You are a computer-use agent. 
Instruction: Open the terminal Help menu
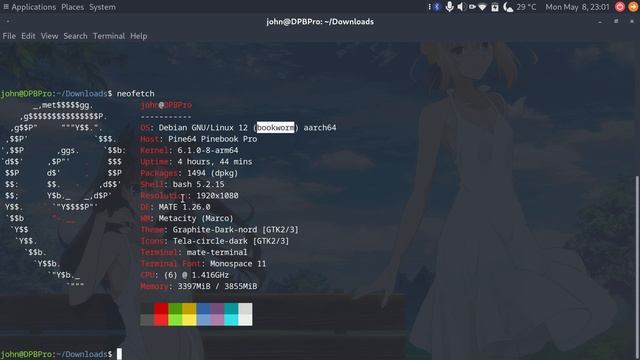tap(138, 36)
